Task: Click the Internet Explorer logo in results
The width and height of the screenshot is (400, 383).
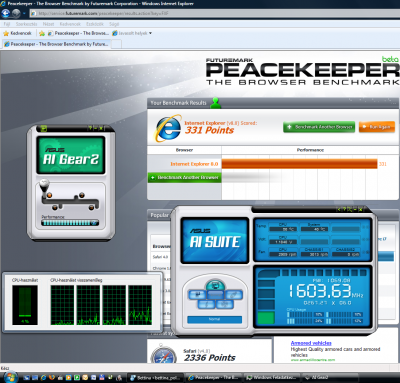Action: pyautogui.click(x=168, y=128)
